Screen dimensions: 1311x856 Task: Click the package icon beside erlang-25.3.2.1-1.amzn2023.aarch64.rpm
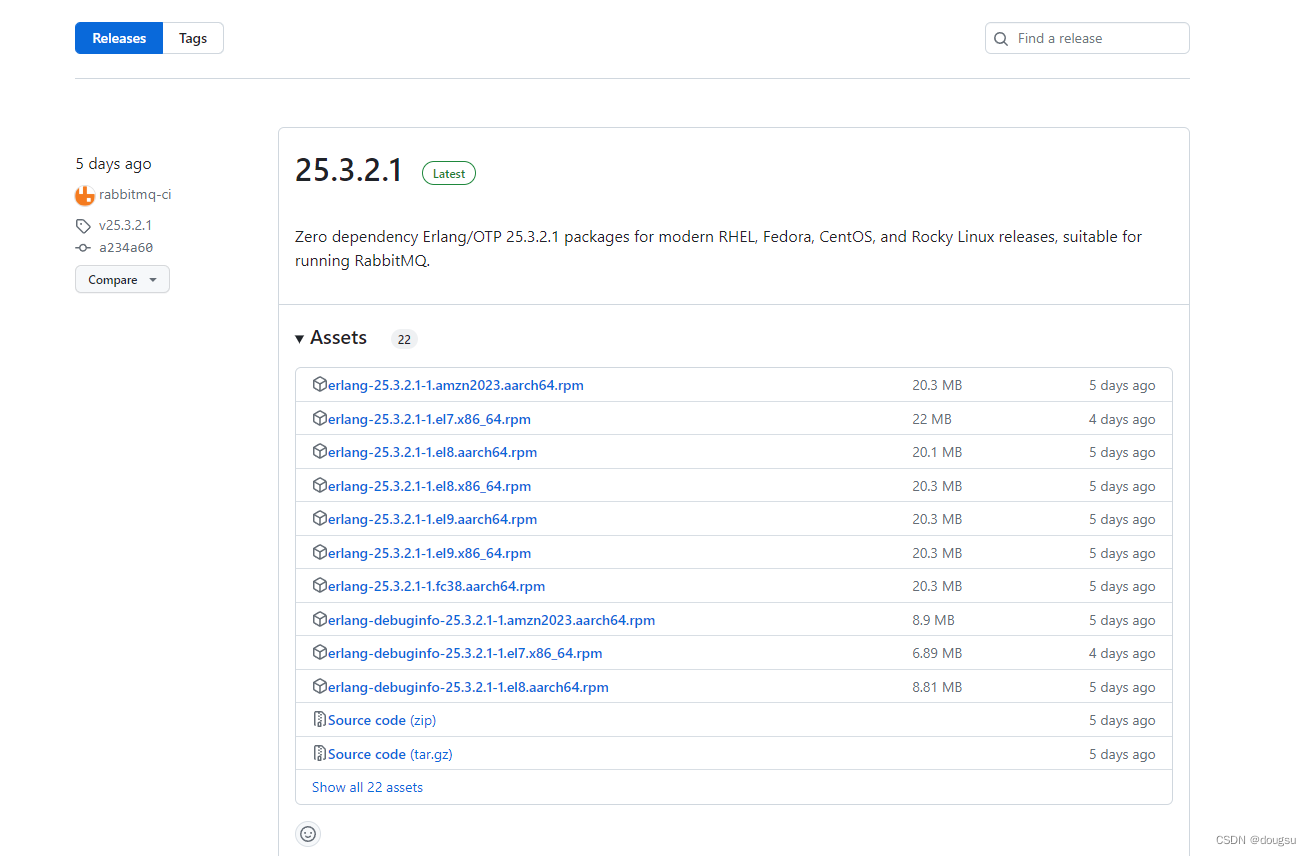[320, 384]
